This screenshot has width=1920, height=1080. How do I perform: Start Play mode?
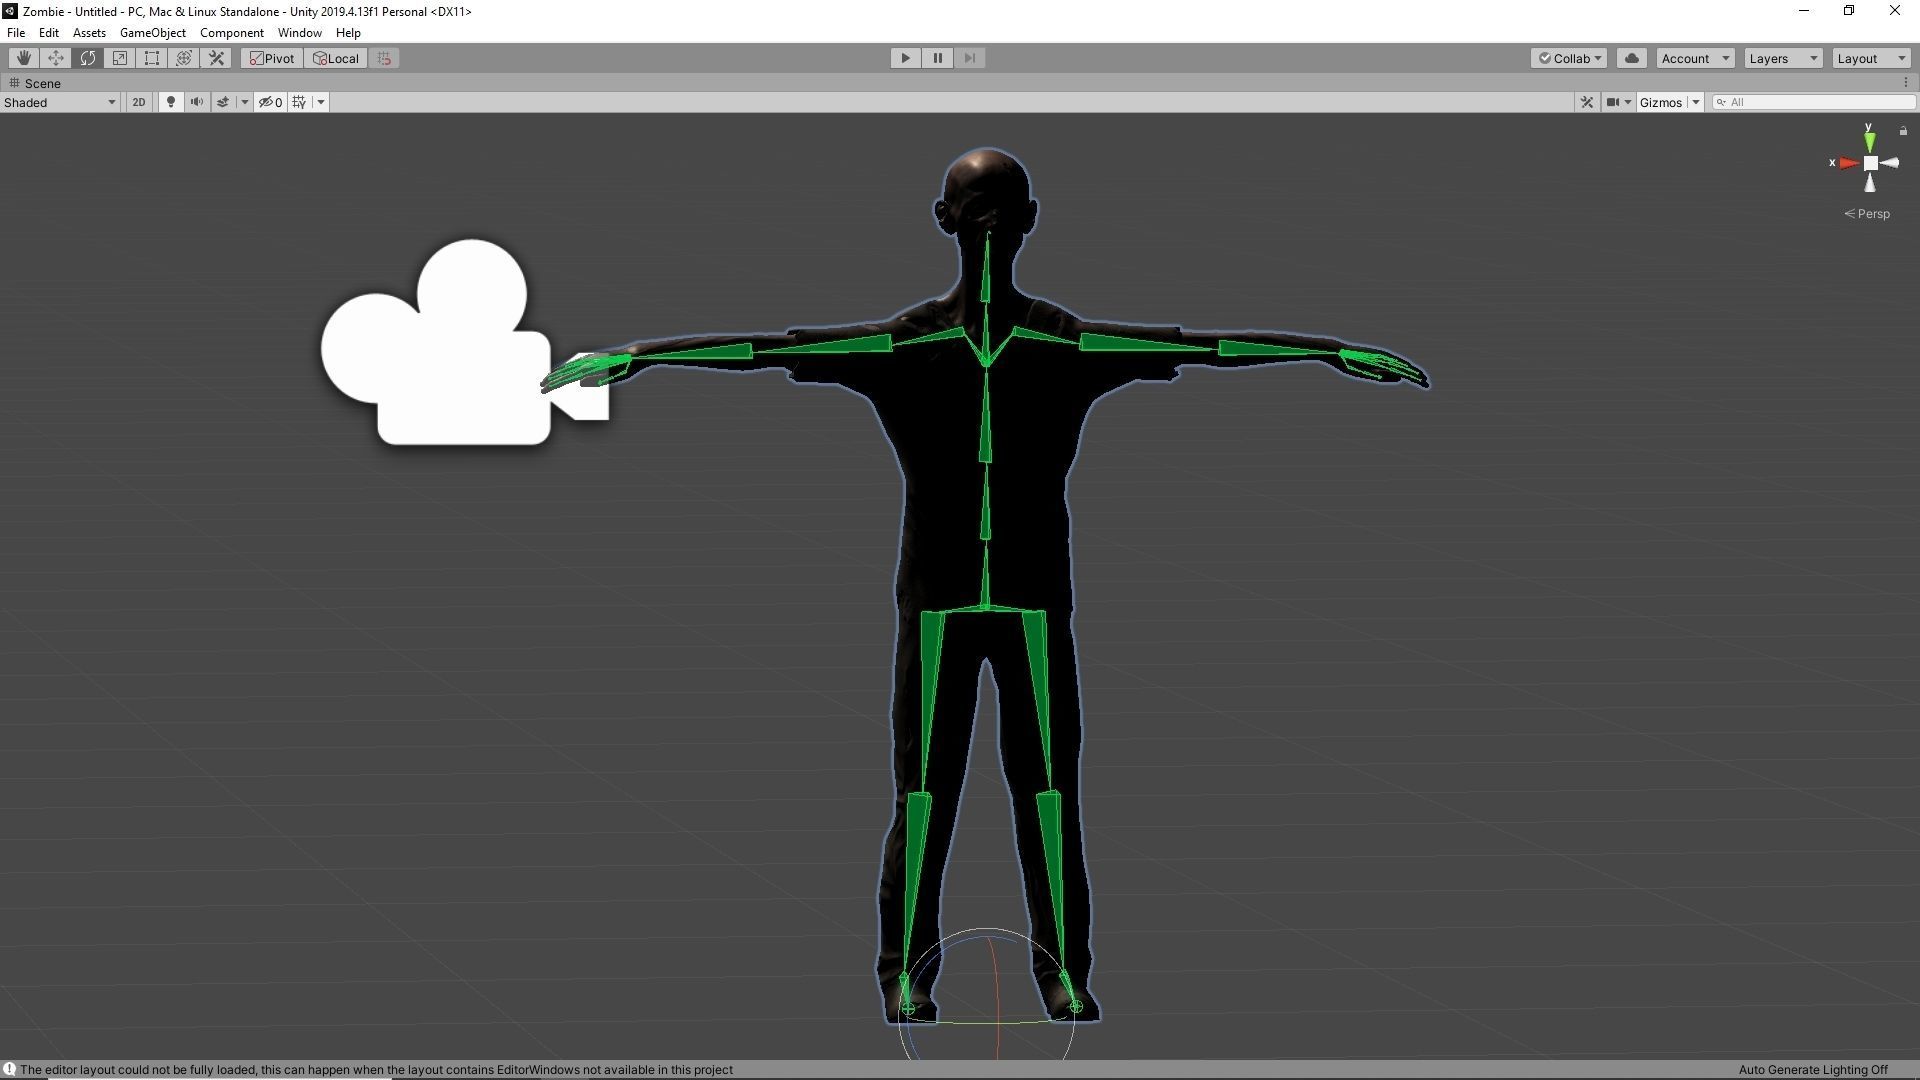(x=905, y=58)
